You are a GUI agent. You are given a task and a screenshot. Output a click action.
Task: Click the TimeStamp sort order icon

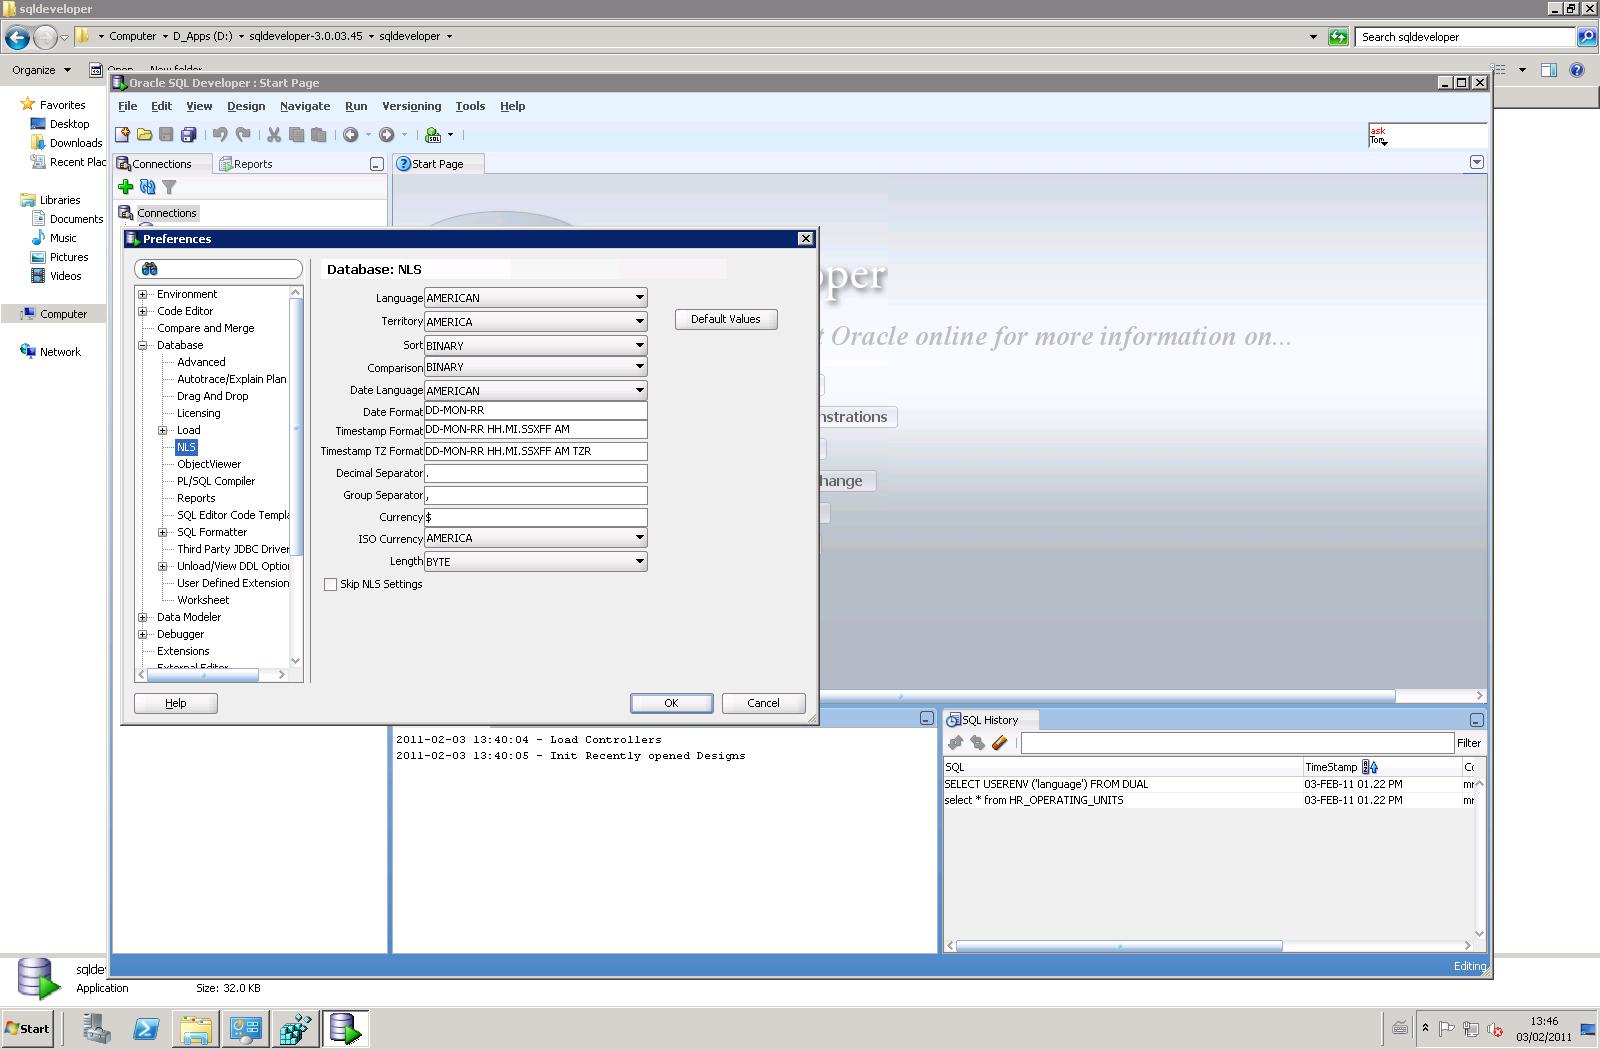pyautogui.click(x=1370, y=767)
